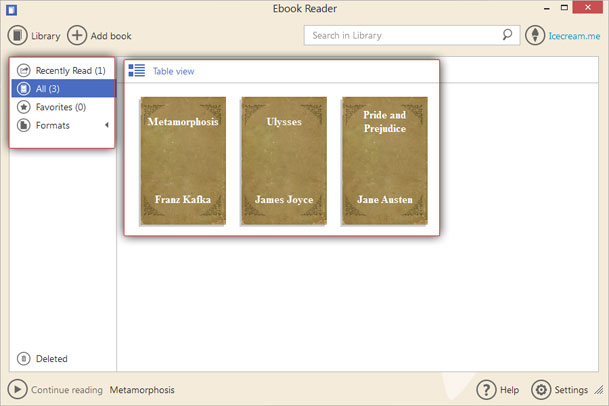Viewport: 609px width, 406px height.
Task: Open the Pride and Prejudice book cover
Action: [385, 161]
